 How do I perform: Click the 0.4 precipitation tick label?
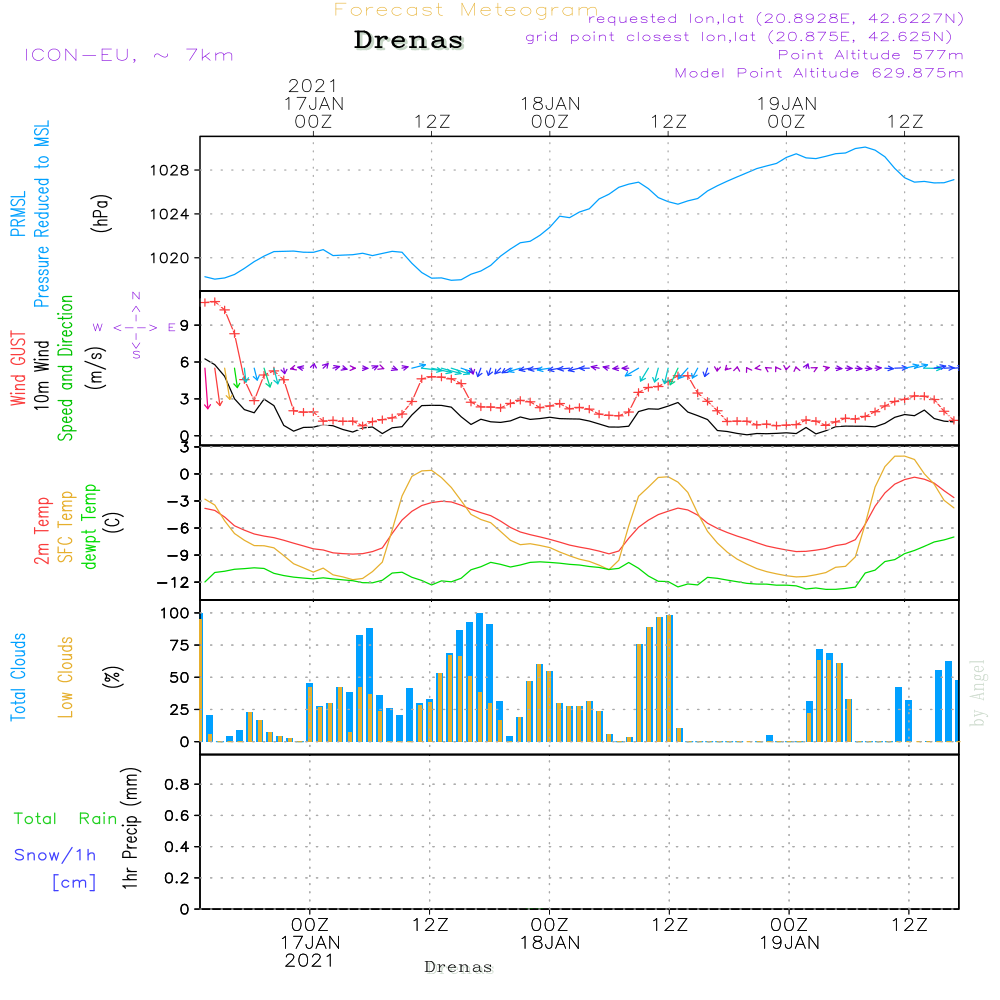[177, 847]
